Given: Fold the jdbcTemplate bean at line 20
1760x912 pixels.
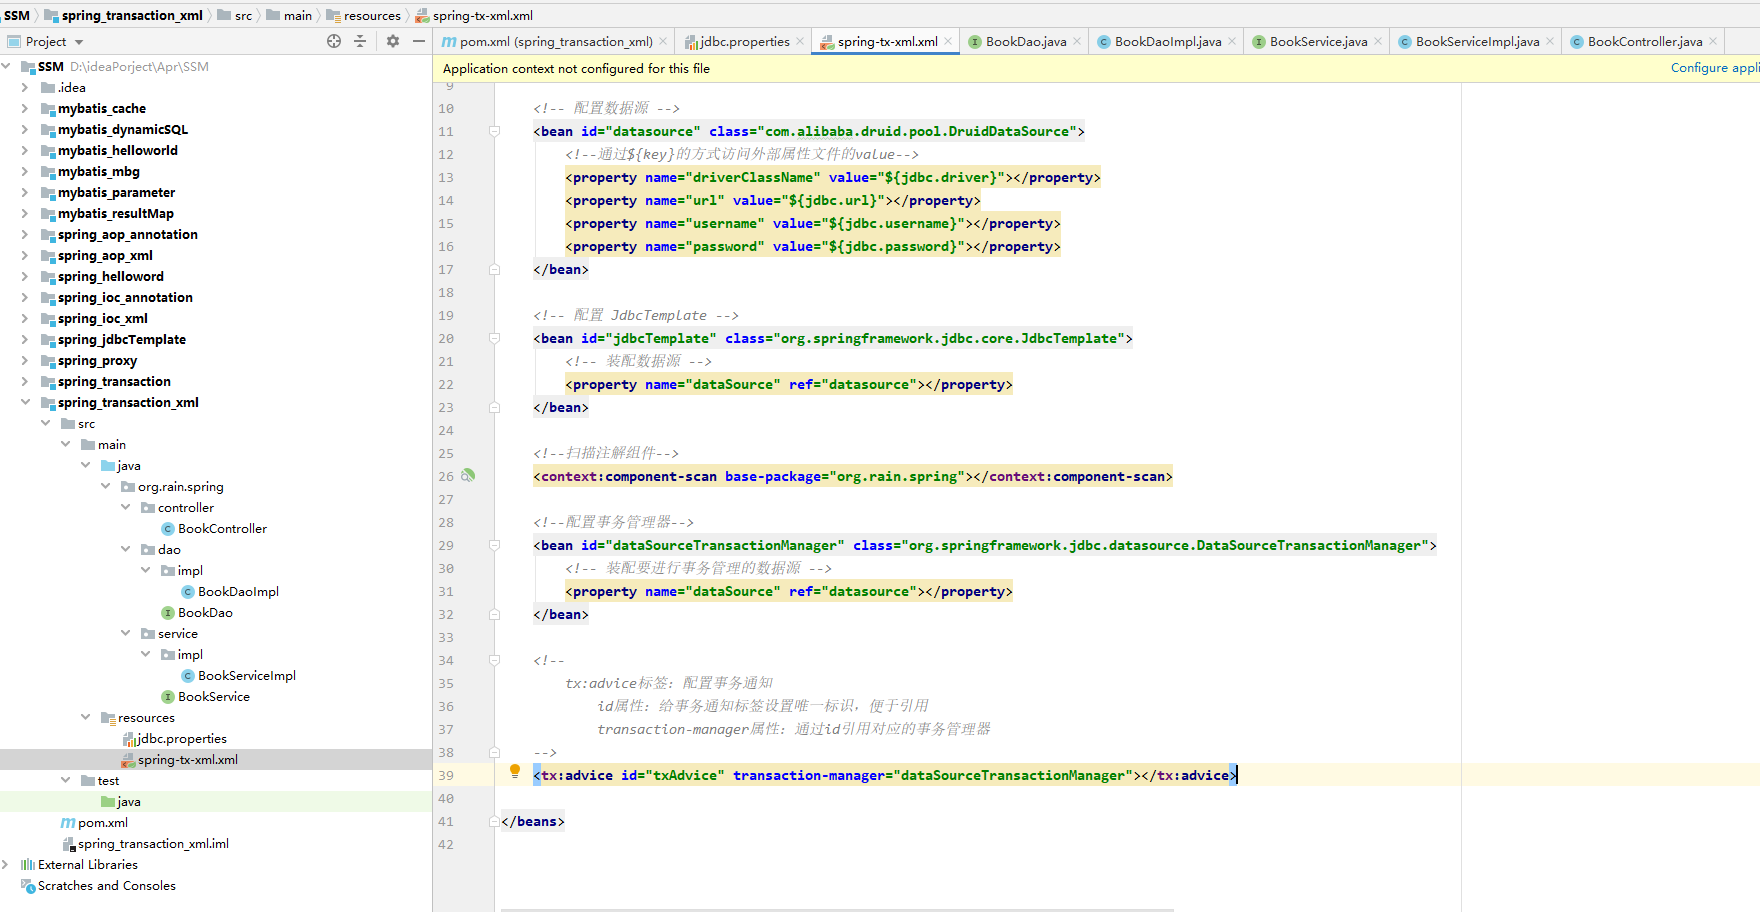Looking at the screenshot, I should (494, 338).
